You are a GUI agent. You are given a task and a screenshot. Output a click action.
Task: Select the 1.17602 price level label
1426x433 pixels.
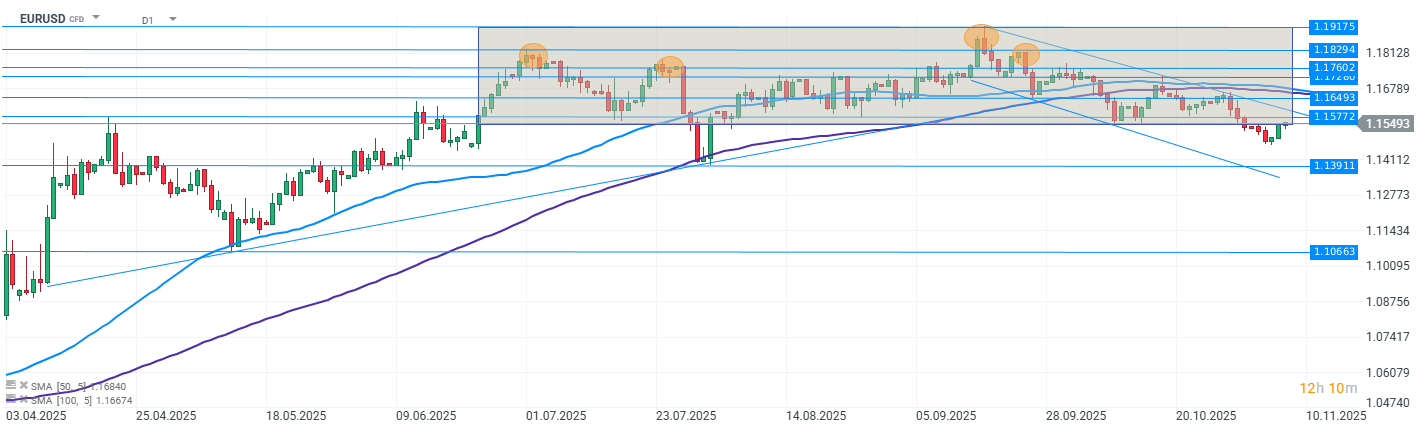[1334, 68]
